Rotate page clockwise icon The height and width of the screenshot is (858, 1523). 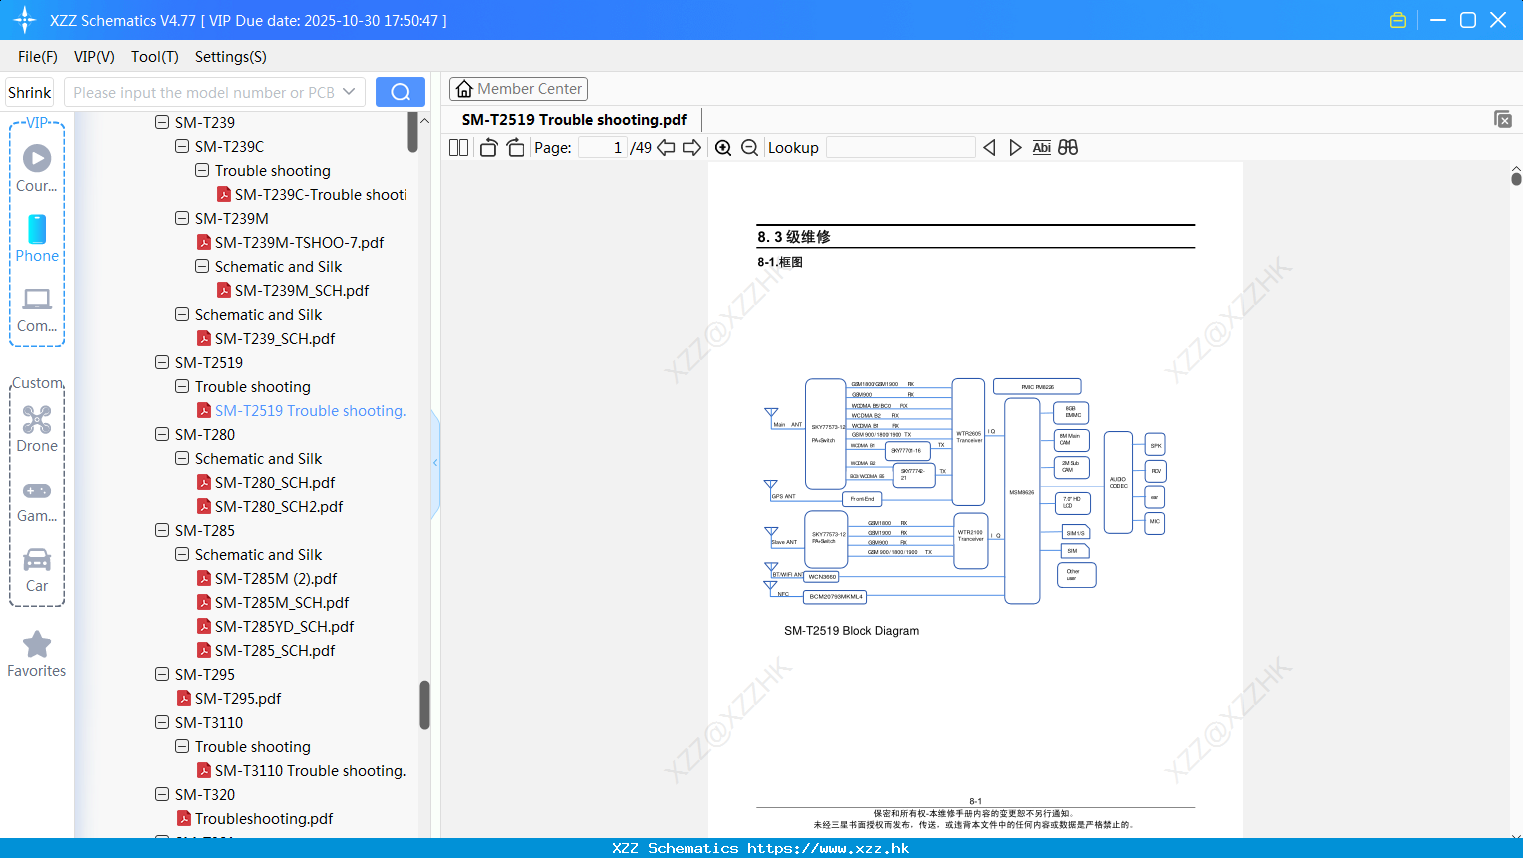tap(515, 147)
